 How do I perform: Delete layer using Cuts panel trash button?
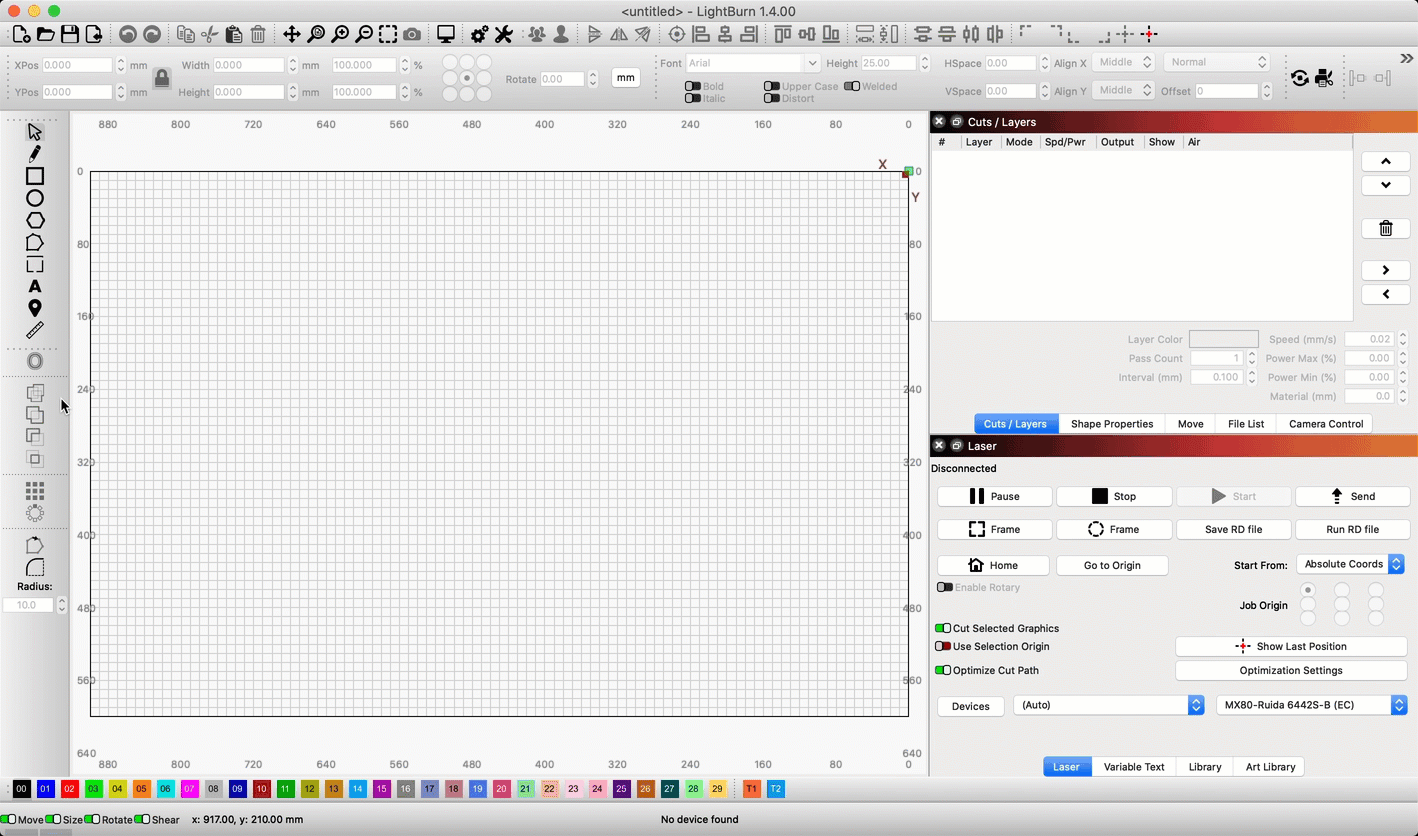[1386, 228]
